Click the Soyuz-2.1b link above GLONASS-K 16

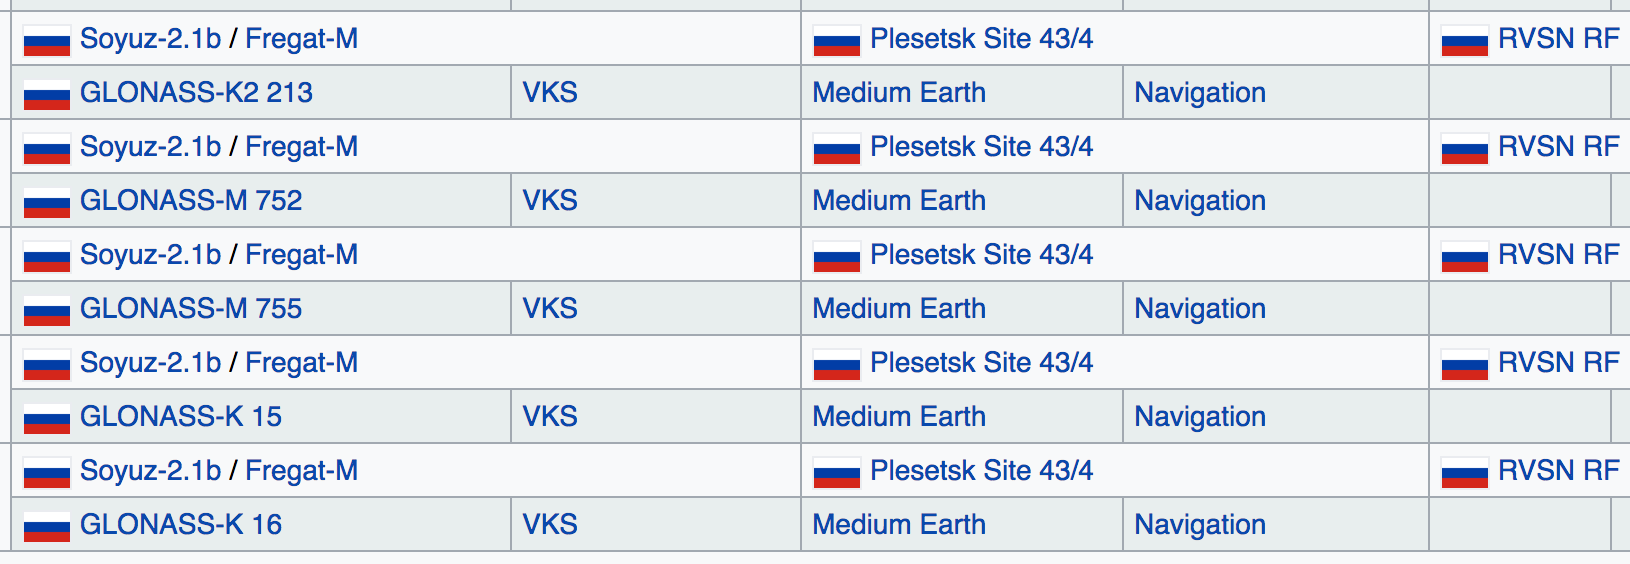point(150,470)
